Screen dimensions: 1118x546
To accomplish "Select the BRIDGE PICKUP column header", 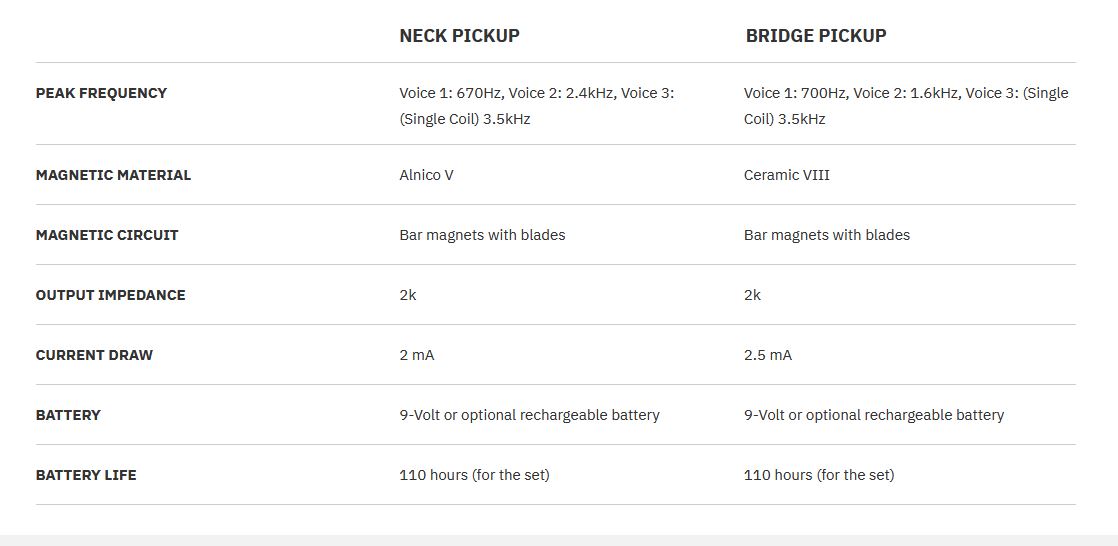I will tap(816, 36).
